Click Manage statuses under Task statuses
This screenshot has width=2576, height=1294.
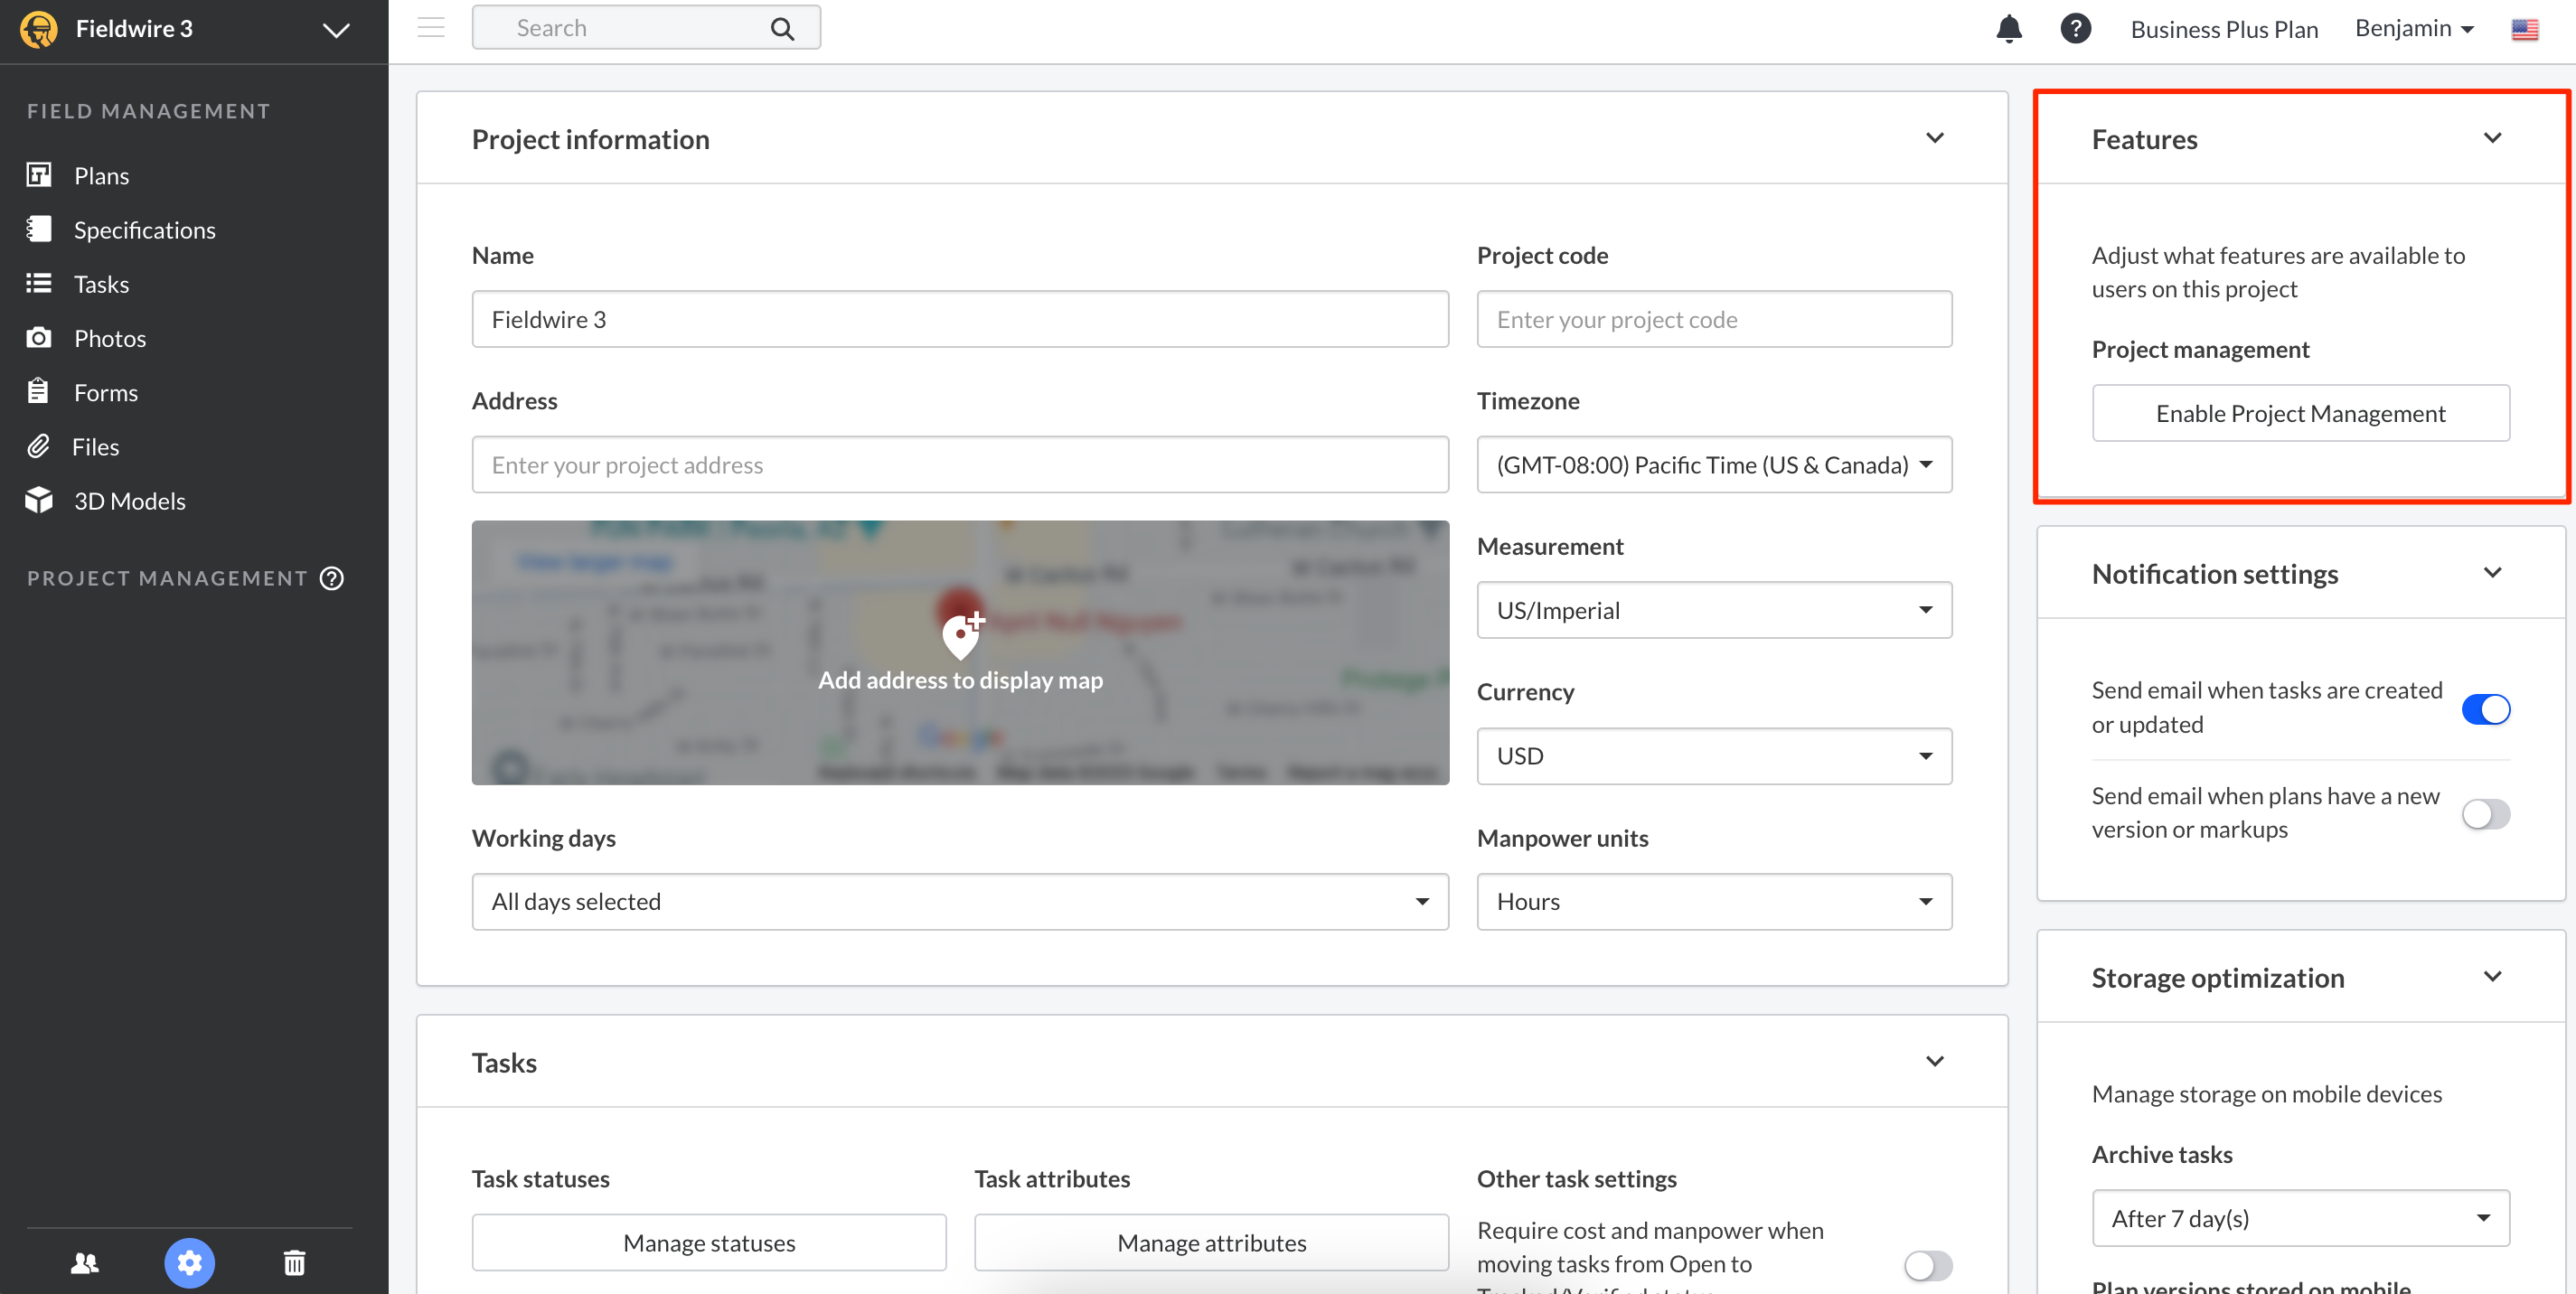pos(709,1242)
